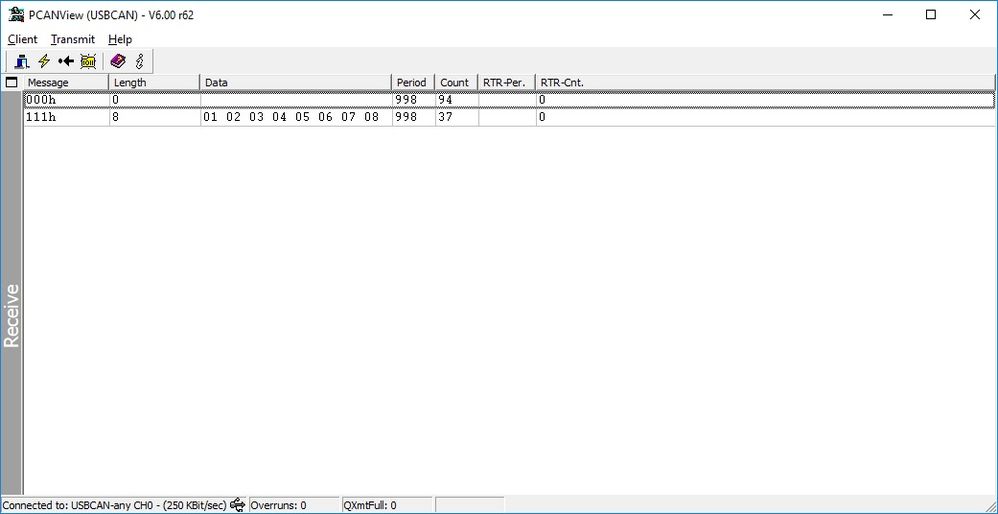
Task: Click Period value 998 in the 111h row
Action: [406, 118]
